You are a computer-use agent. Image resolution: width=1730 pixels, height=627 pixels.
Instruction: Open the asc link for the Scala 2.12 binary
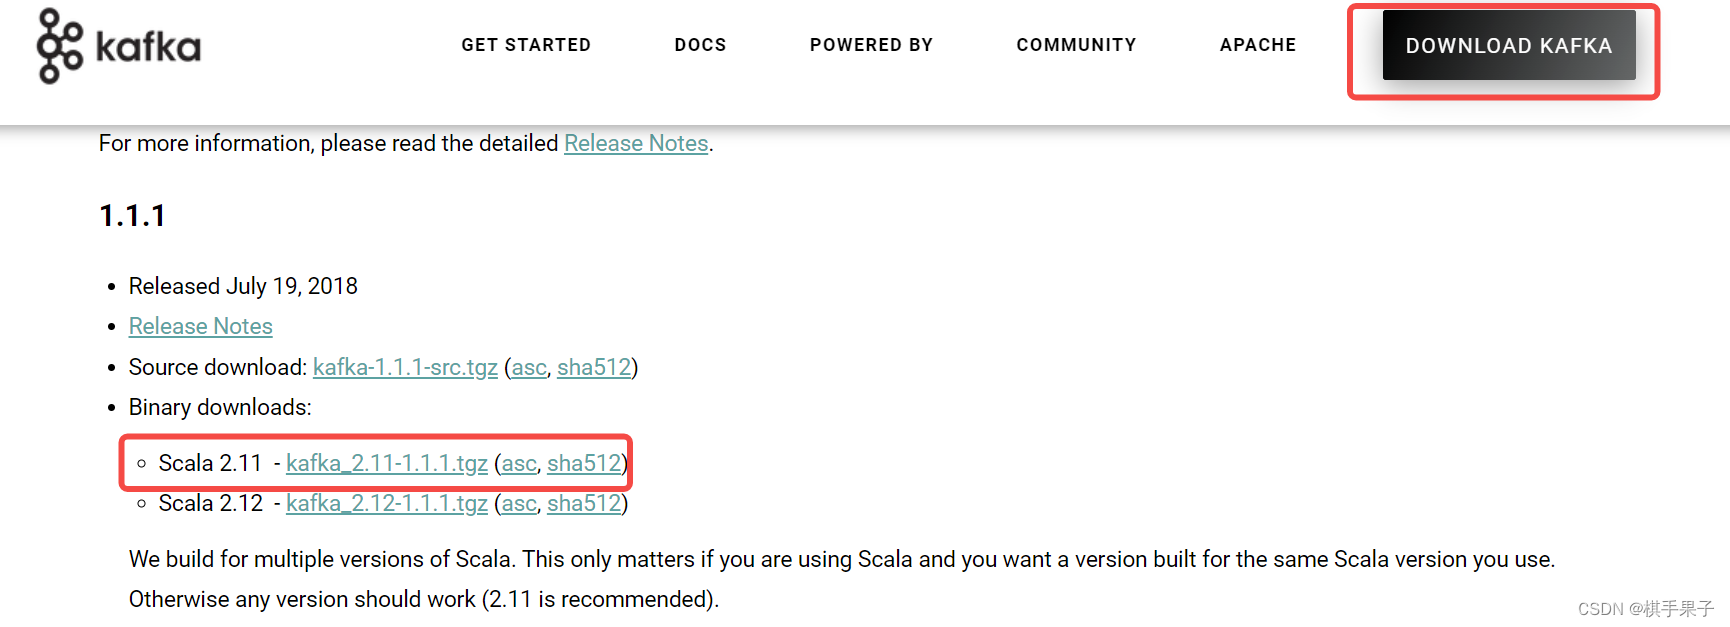click(x=518, y=503)
